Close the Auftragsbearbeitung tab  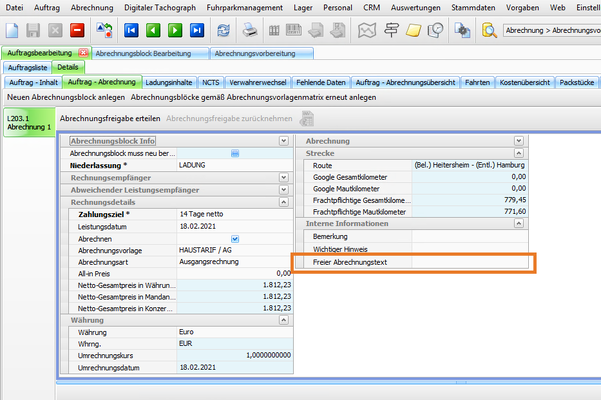(83, 52)
